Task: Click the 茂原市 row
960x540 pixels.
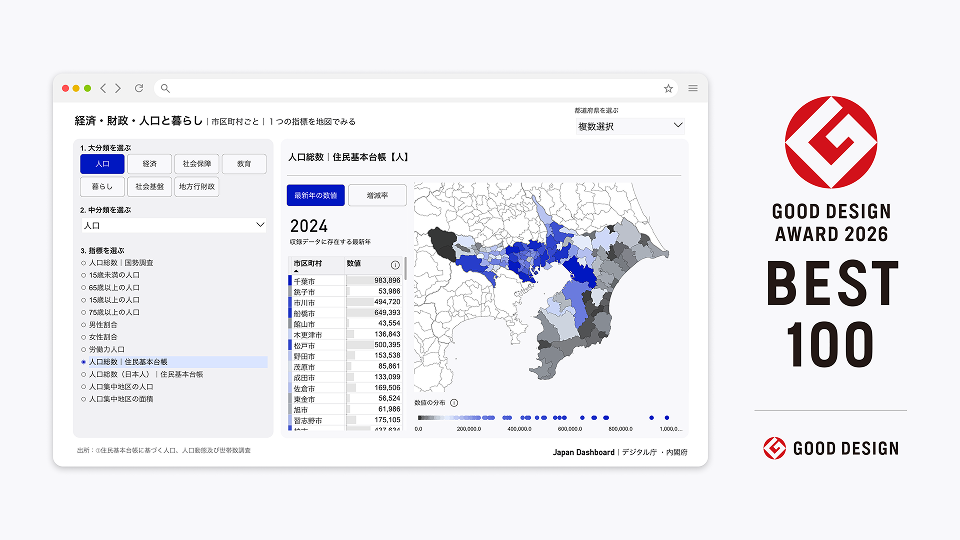Action: [x=345, y=367]
